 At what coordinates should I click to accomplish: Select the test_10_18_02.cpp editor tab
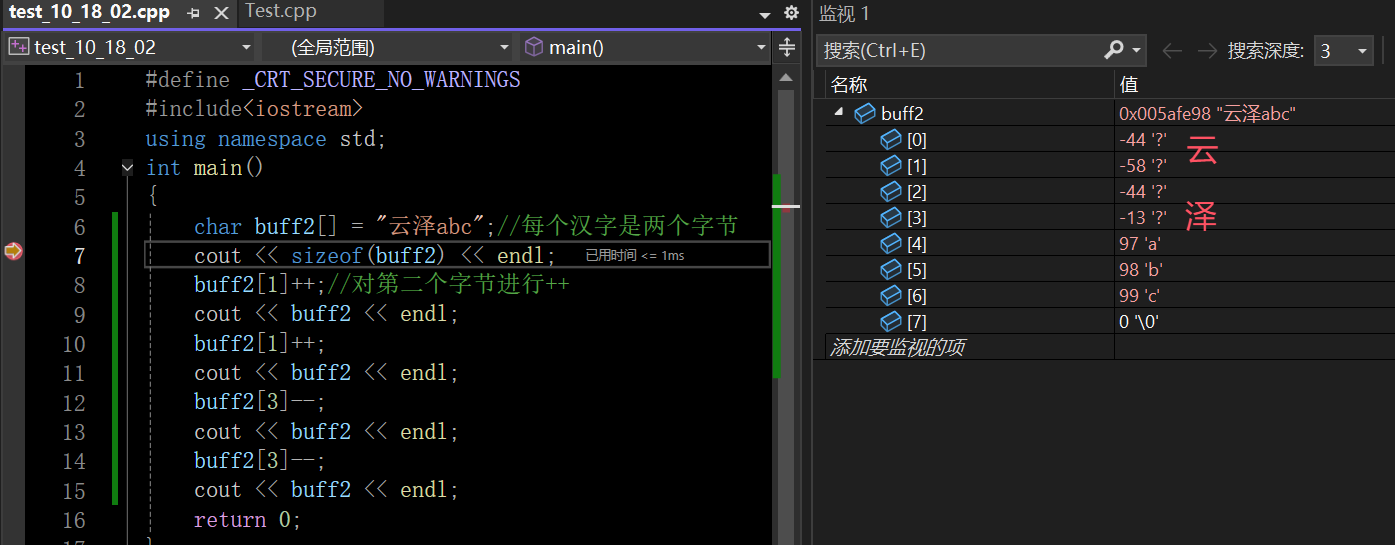89,13
